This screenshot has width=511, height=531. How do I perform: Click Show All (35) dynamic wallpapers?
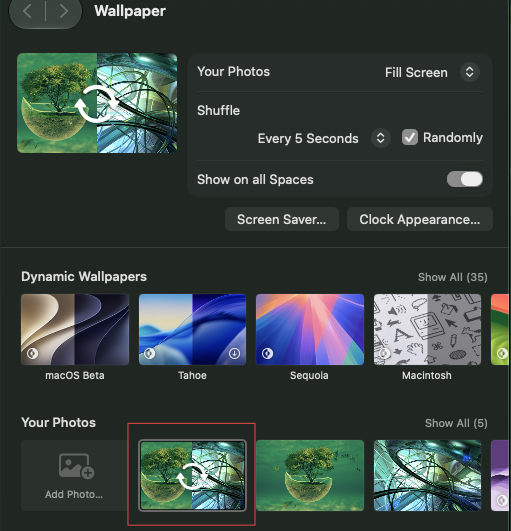[x=453, y=277]
